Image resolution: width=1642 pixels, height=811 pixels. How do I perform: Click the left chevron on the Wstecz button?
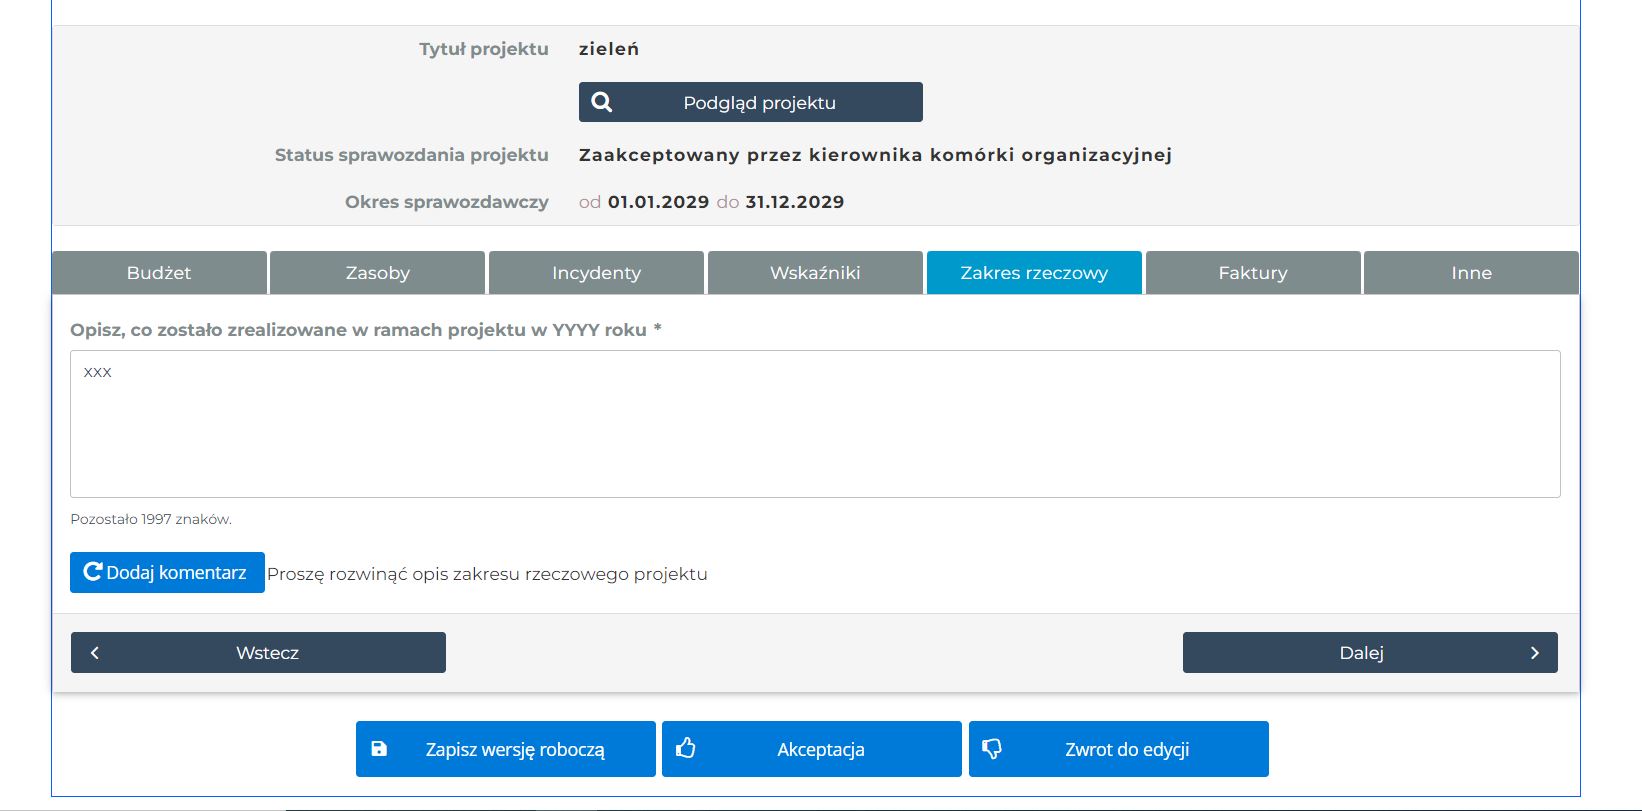pos(95,653)
